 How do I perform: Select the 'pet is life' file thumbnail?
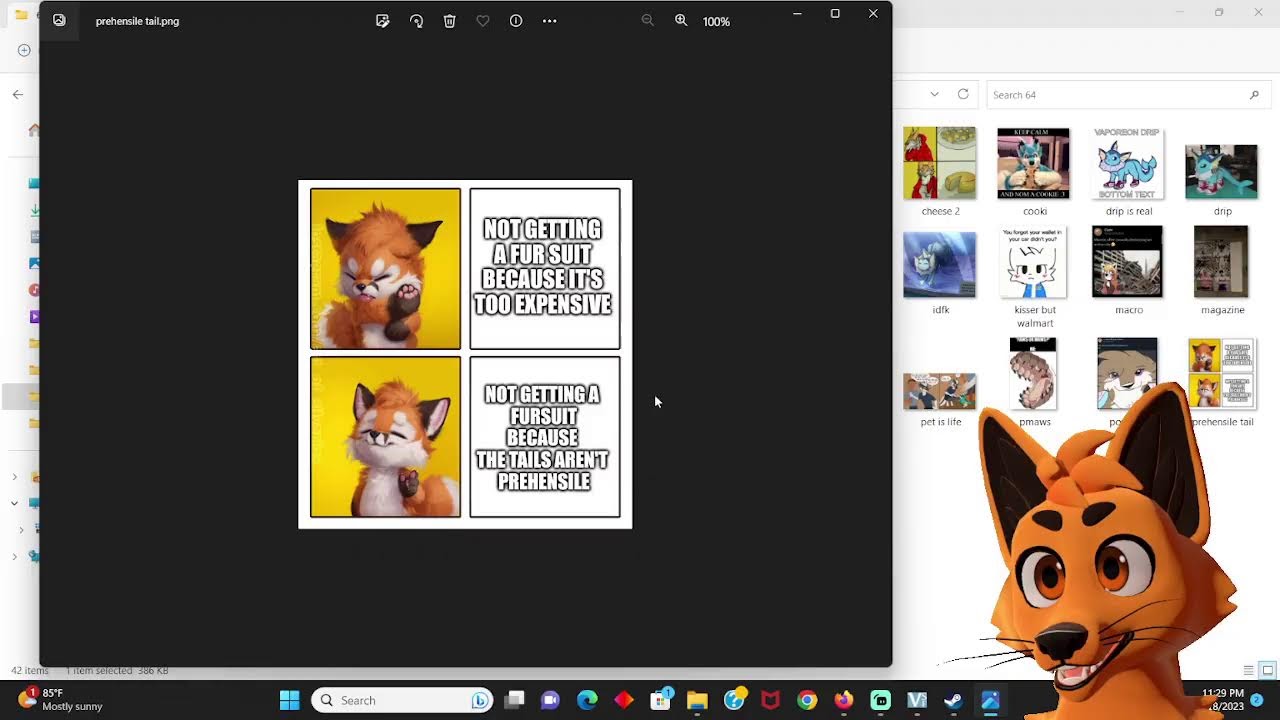coord(939,391)
